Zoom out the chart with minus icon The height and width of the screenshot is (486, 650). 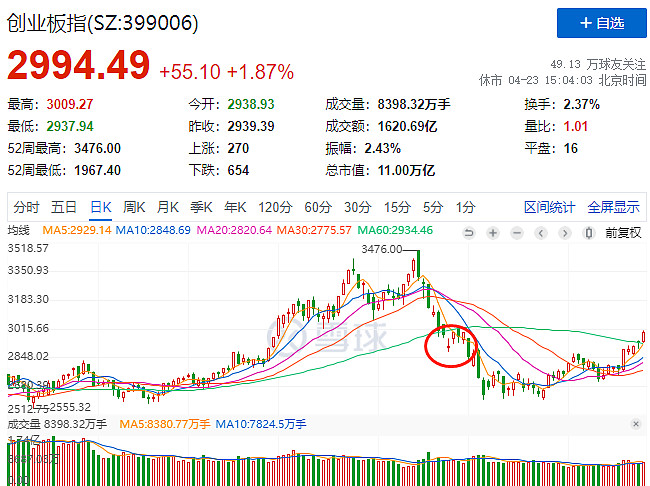(x=517, y=233)
